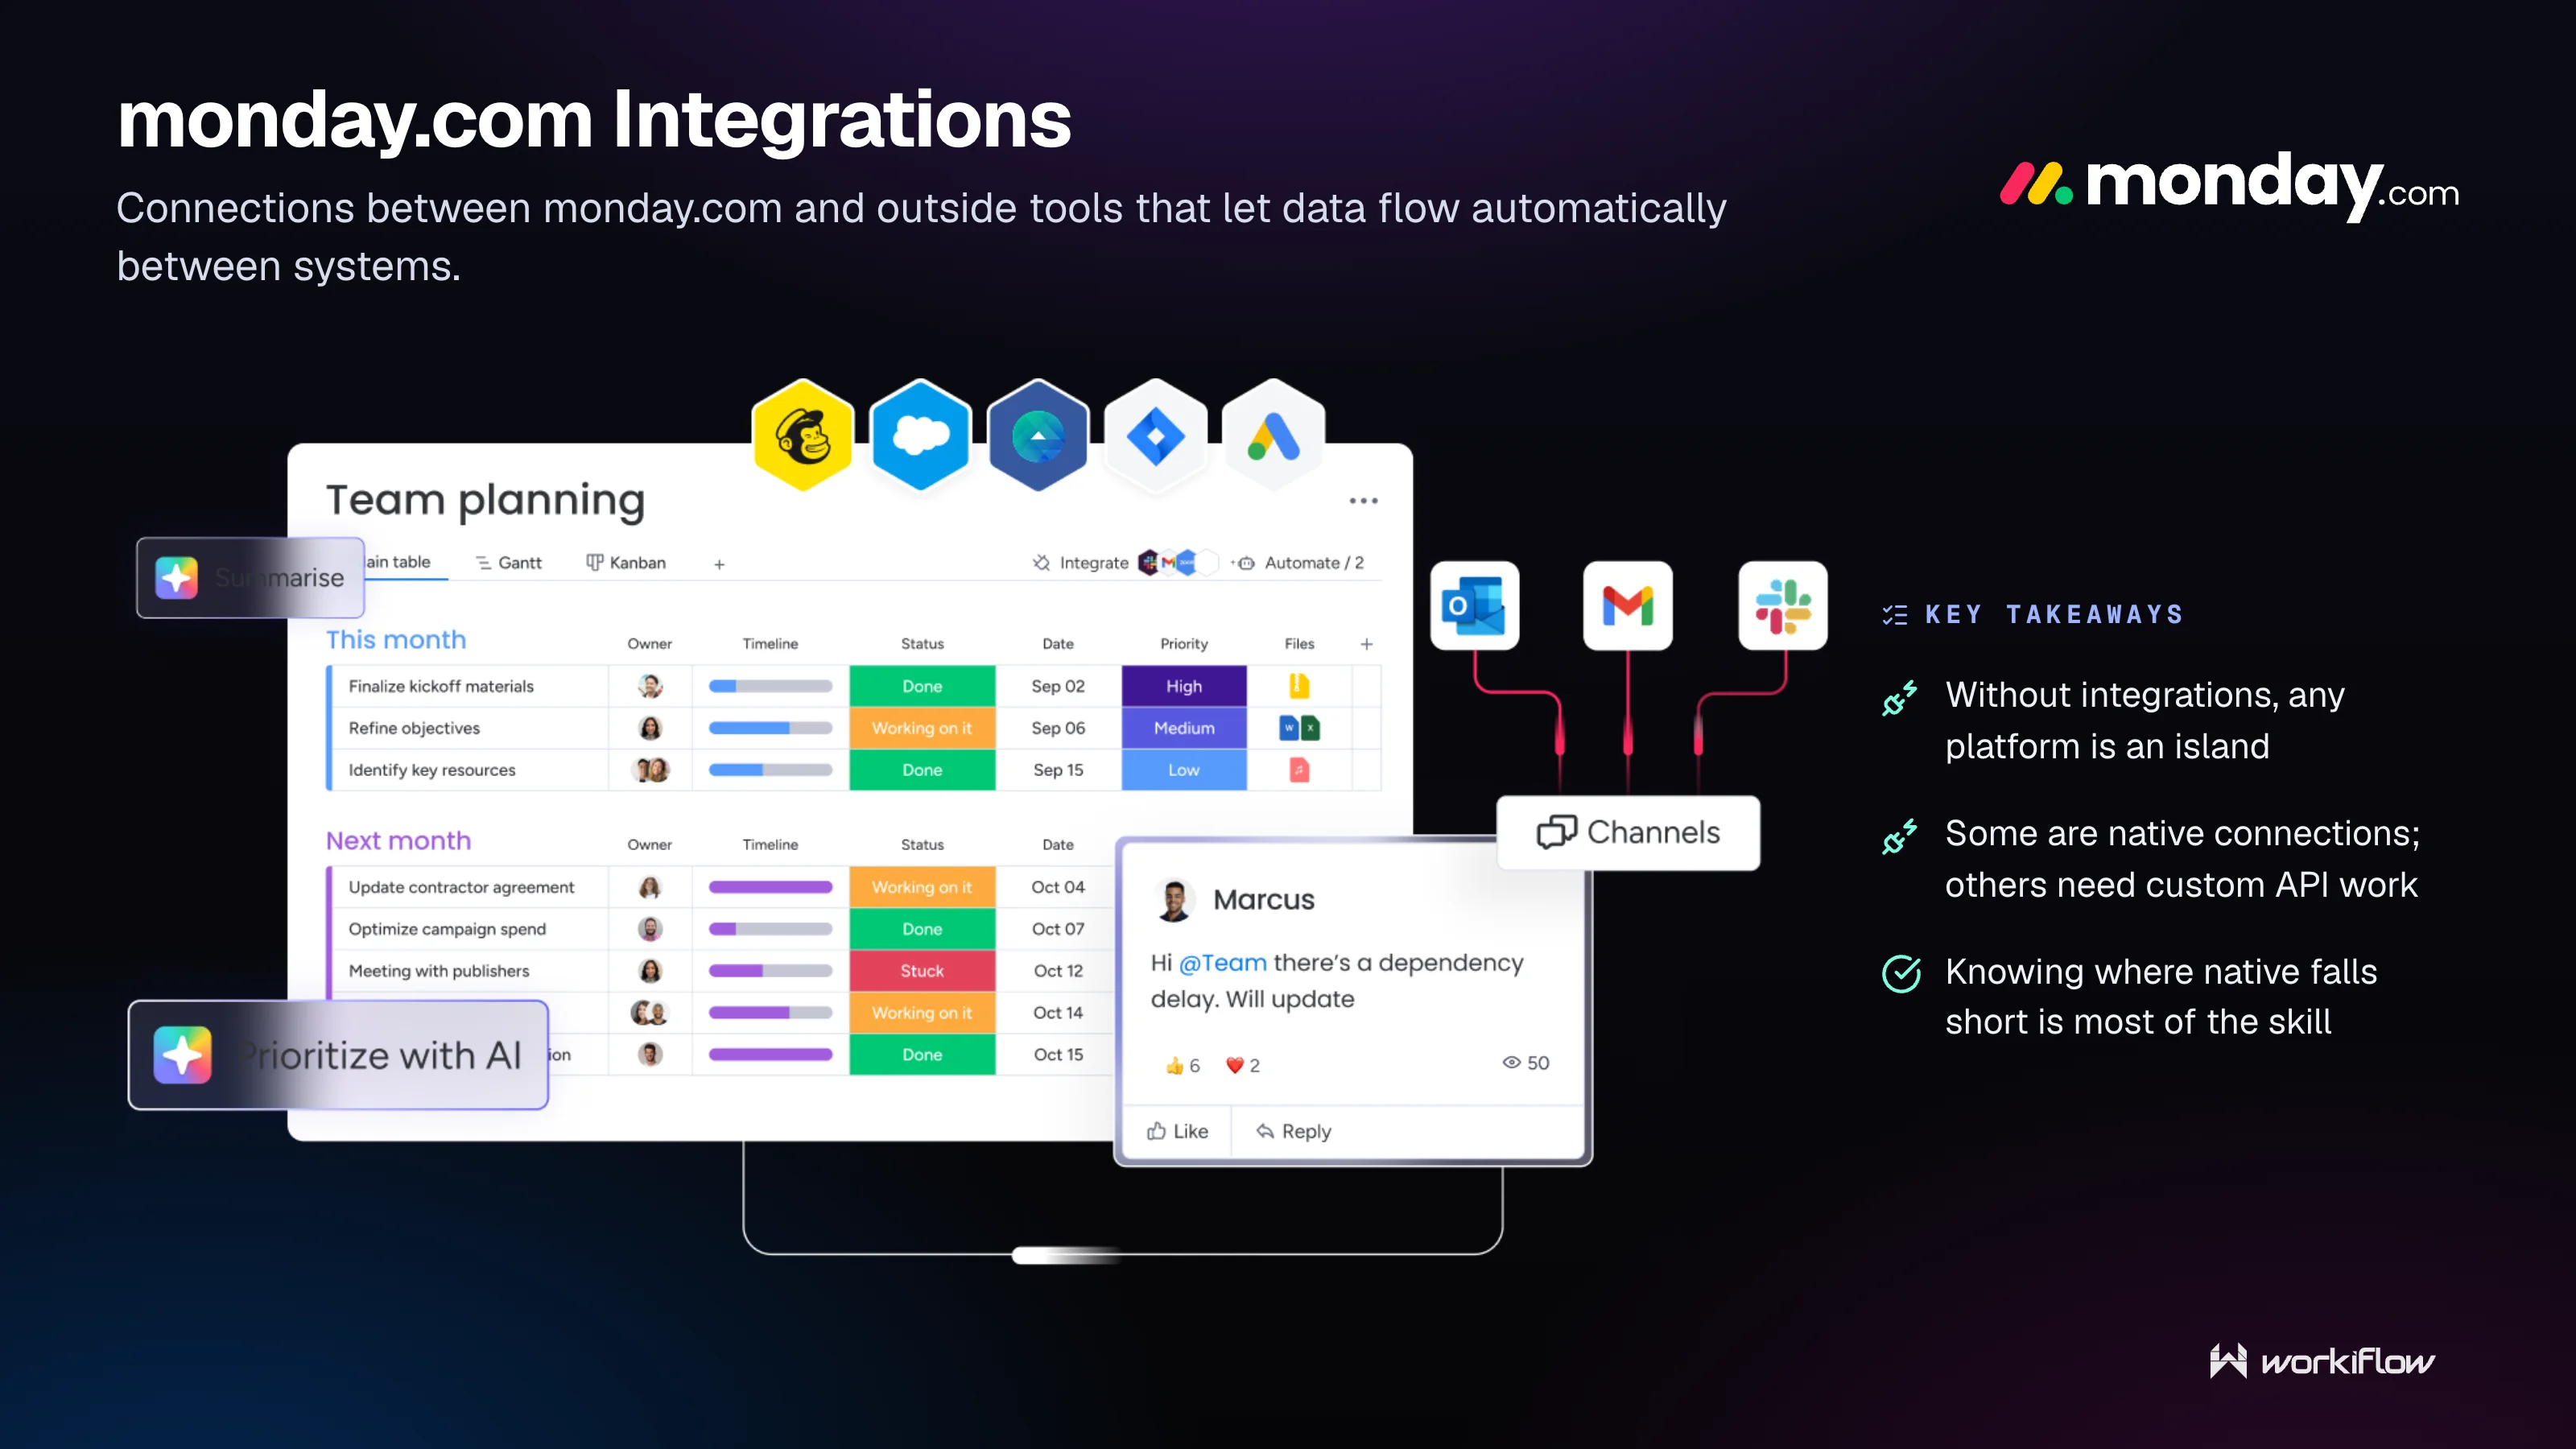2576x1449 pixels.
Task: Click the red file icon in Identify key resources row
Action: [x=1299, y=770]
